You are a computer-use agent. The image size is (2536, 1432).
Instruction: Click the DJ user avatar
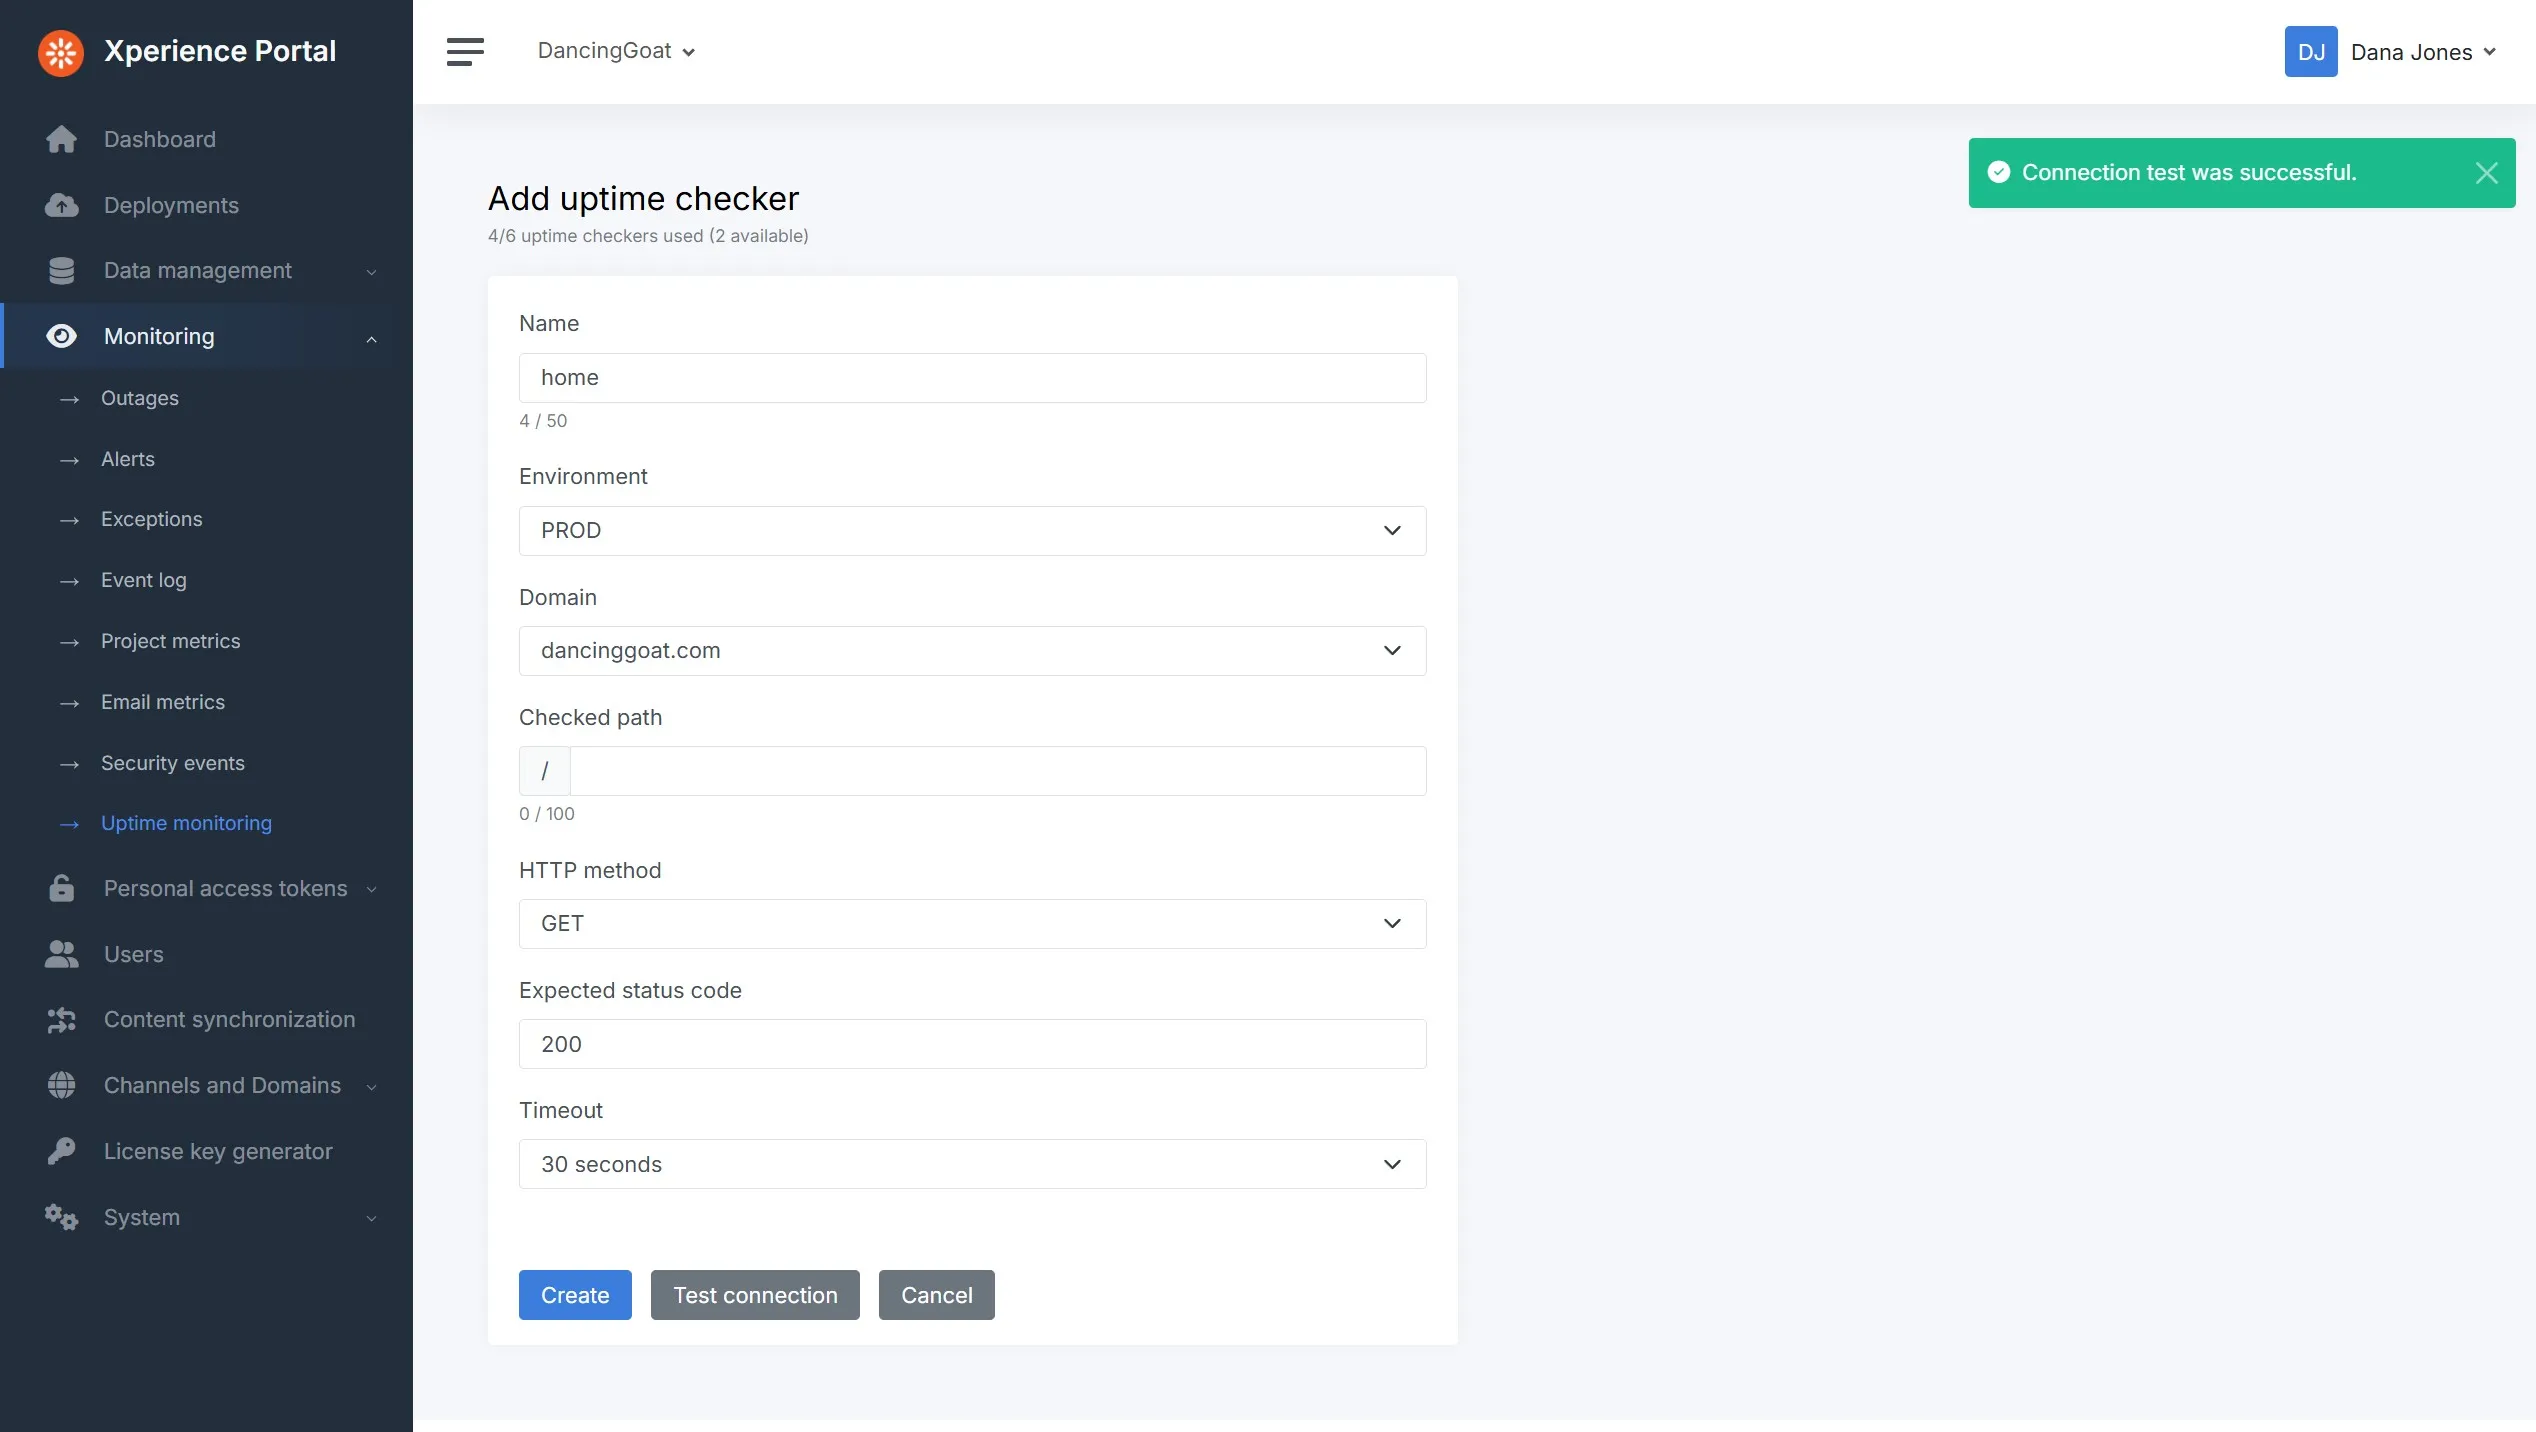(x=2310, y=52)
